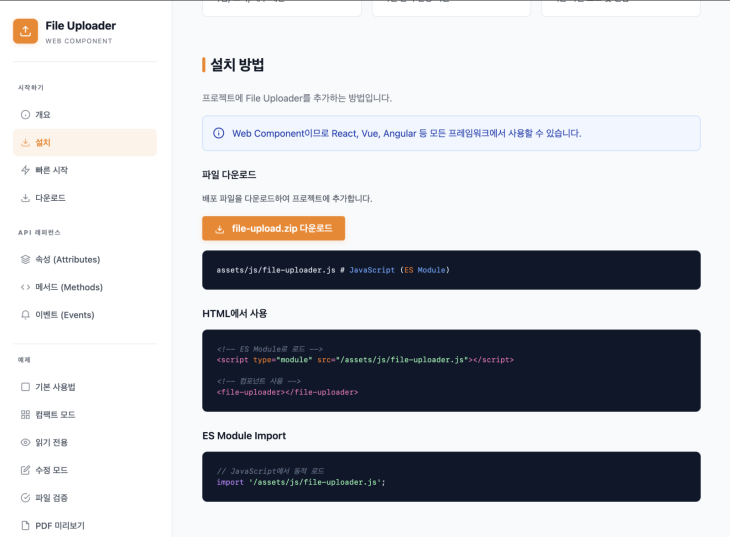Open the 수정 모드 example page
Image resolution: width=730 pixels, height=537 pixels.
[51, 470]
